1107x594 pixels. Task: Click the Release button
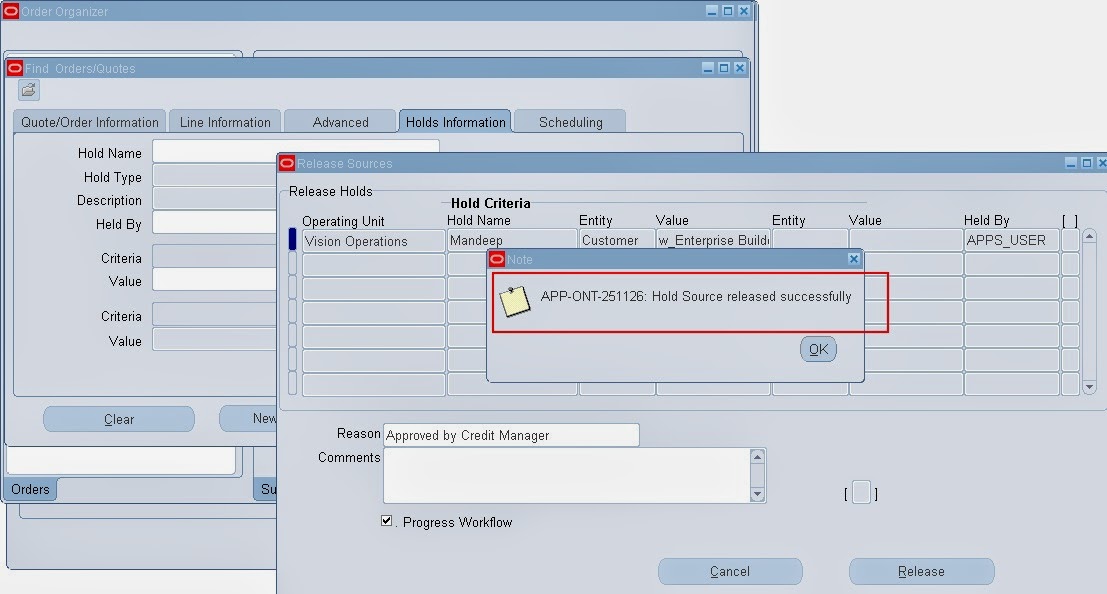click(x=920, y=571)
